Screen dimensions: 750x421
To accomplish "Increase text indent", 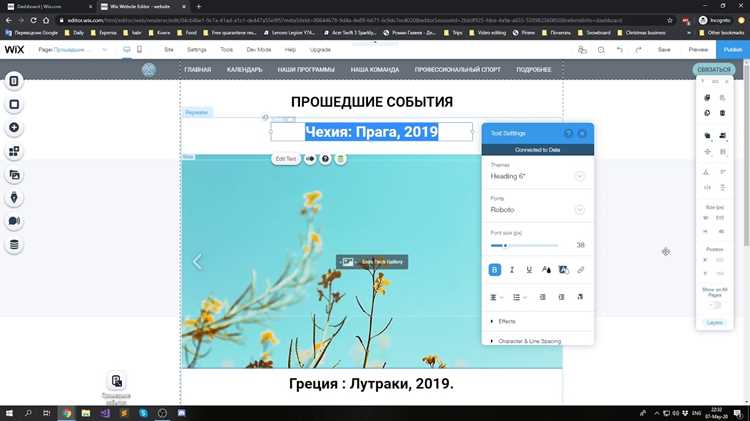I will coord(562,297).
